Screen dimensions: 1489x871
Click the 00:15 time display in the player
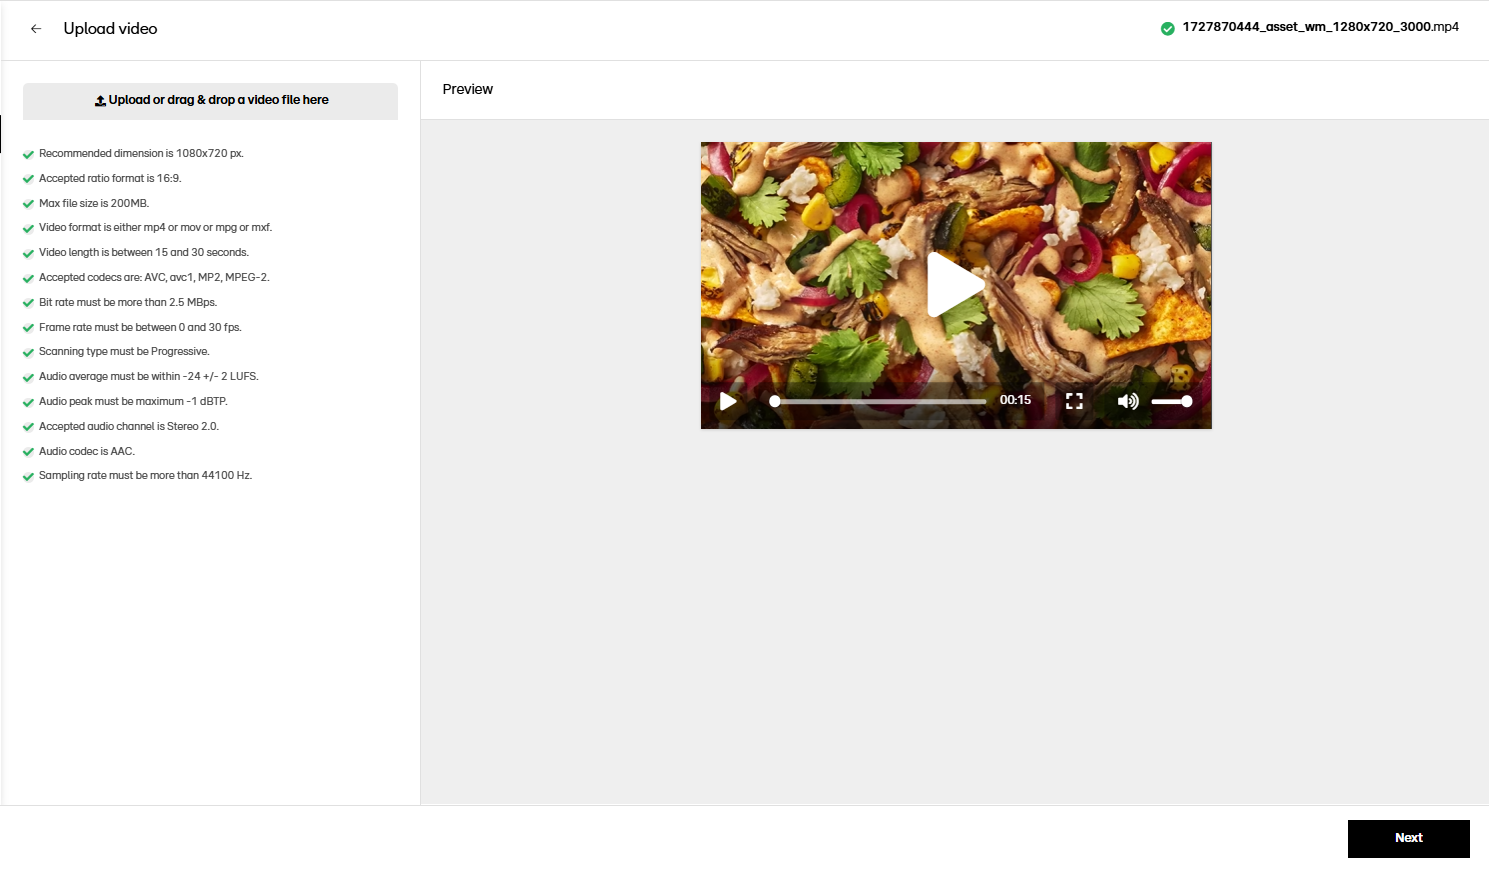[x=1015, y=400]
